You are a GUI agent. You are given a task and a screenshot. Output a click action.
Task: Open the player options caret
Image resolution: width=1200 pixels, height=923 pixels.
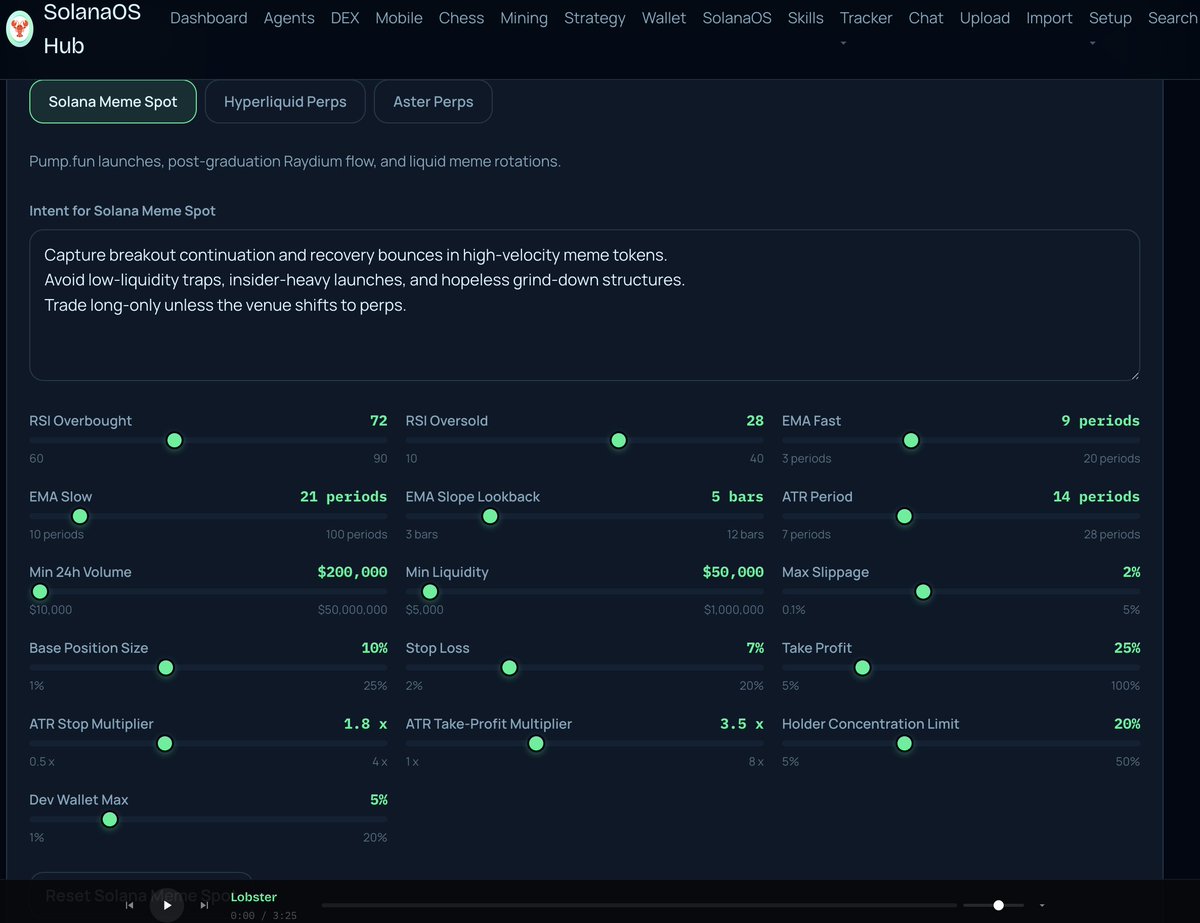coord(1042,905)
